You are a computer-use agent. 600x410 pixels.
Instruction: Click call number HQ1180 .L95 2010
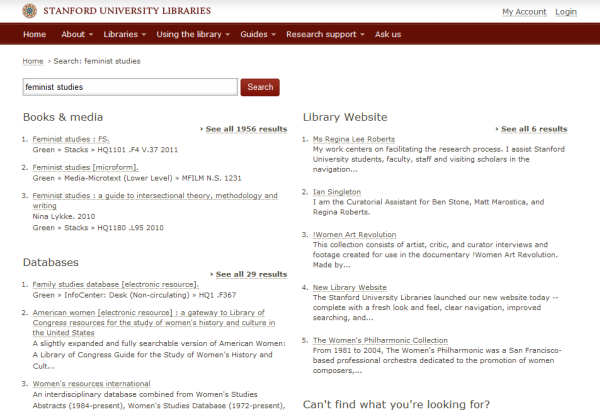click(130, 228)
